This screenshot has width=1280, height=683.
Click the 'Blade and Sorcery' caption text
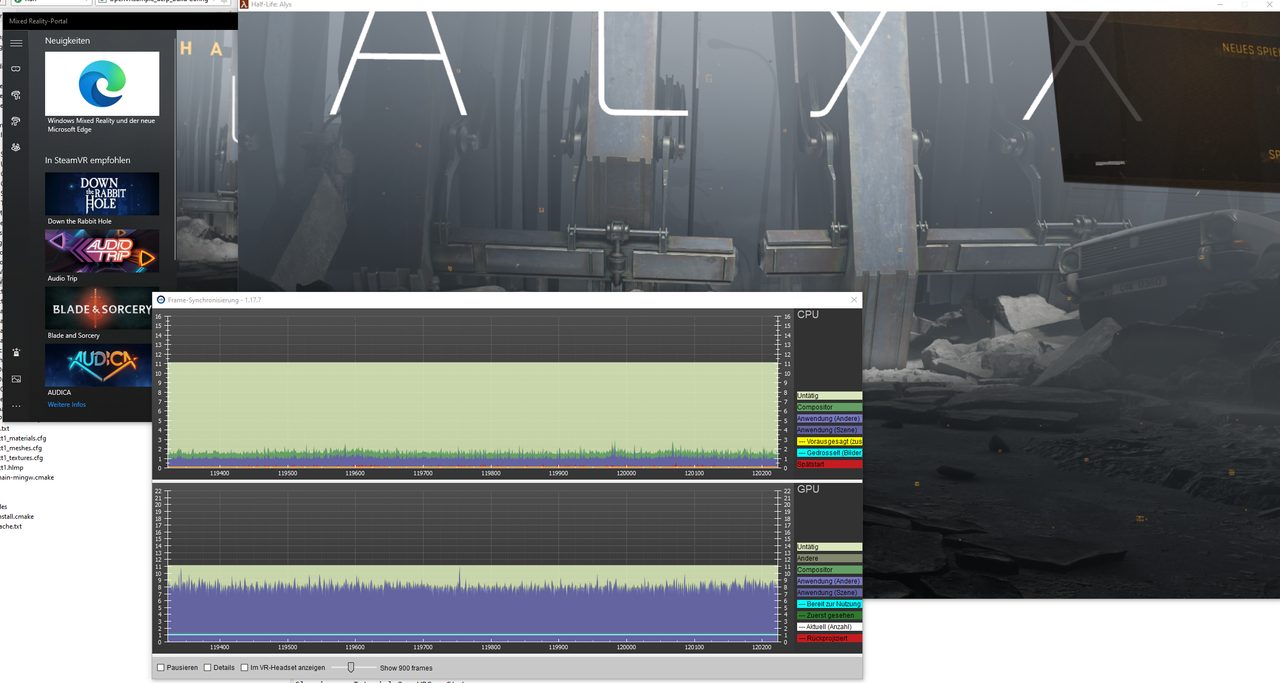pos(74,336)
